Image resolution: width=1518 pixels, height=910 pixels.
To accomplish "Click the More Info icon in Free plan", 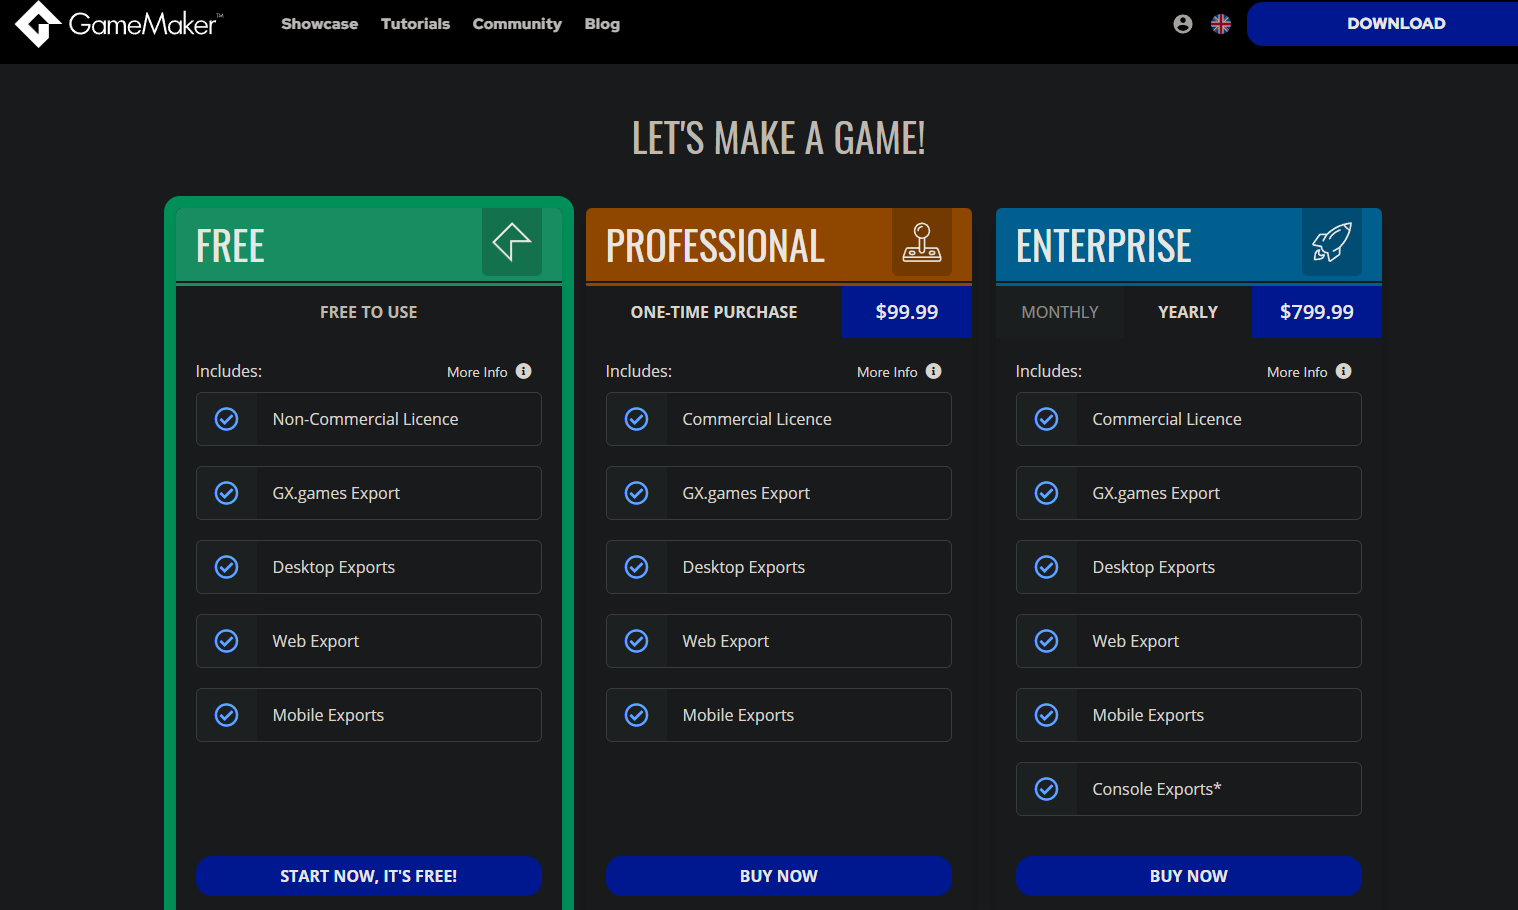I will pos(523,371).
